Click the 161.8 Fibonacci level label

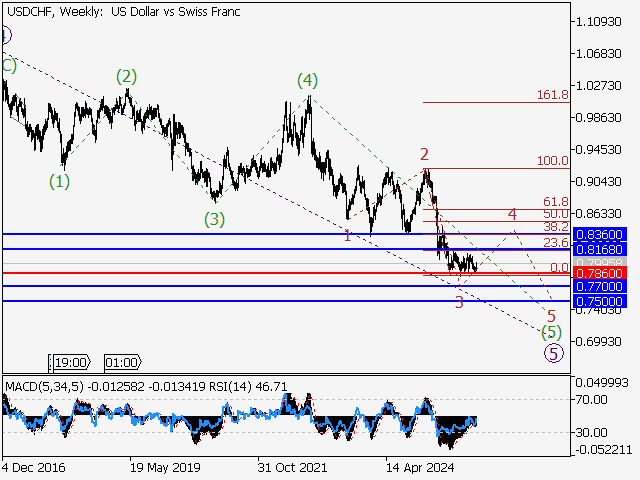tap(552, 94)
